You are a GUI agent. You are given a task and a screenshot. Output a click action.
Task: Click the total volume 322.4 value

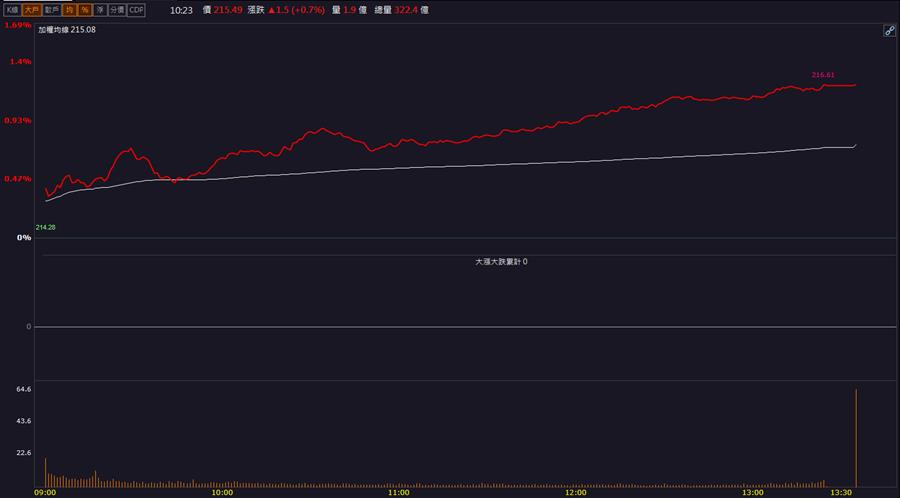click(x=406, y=10)
